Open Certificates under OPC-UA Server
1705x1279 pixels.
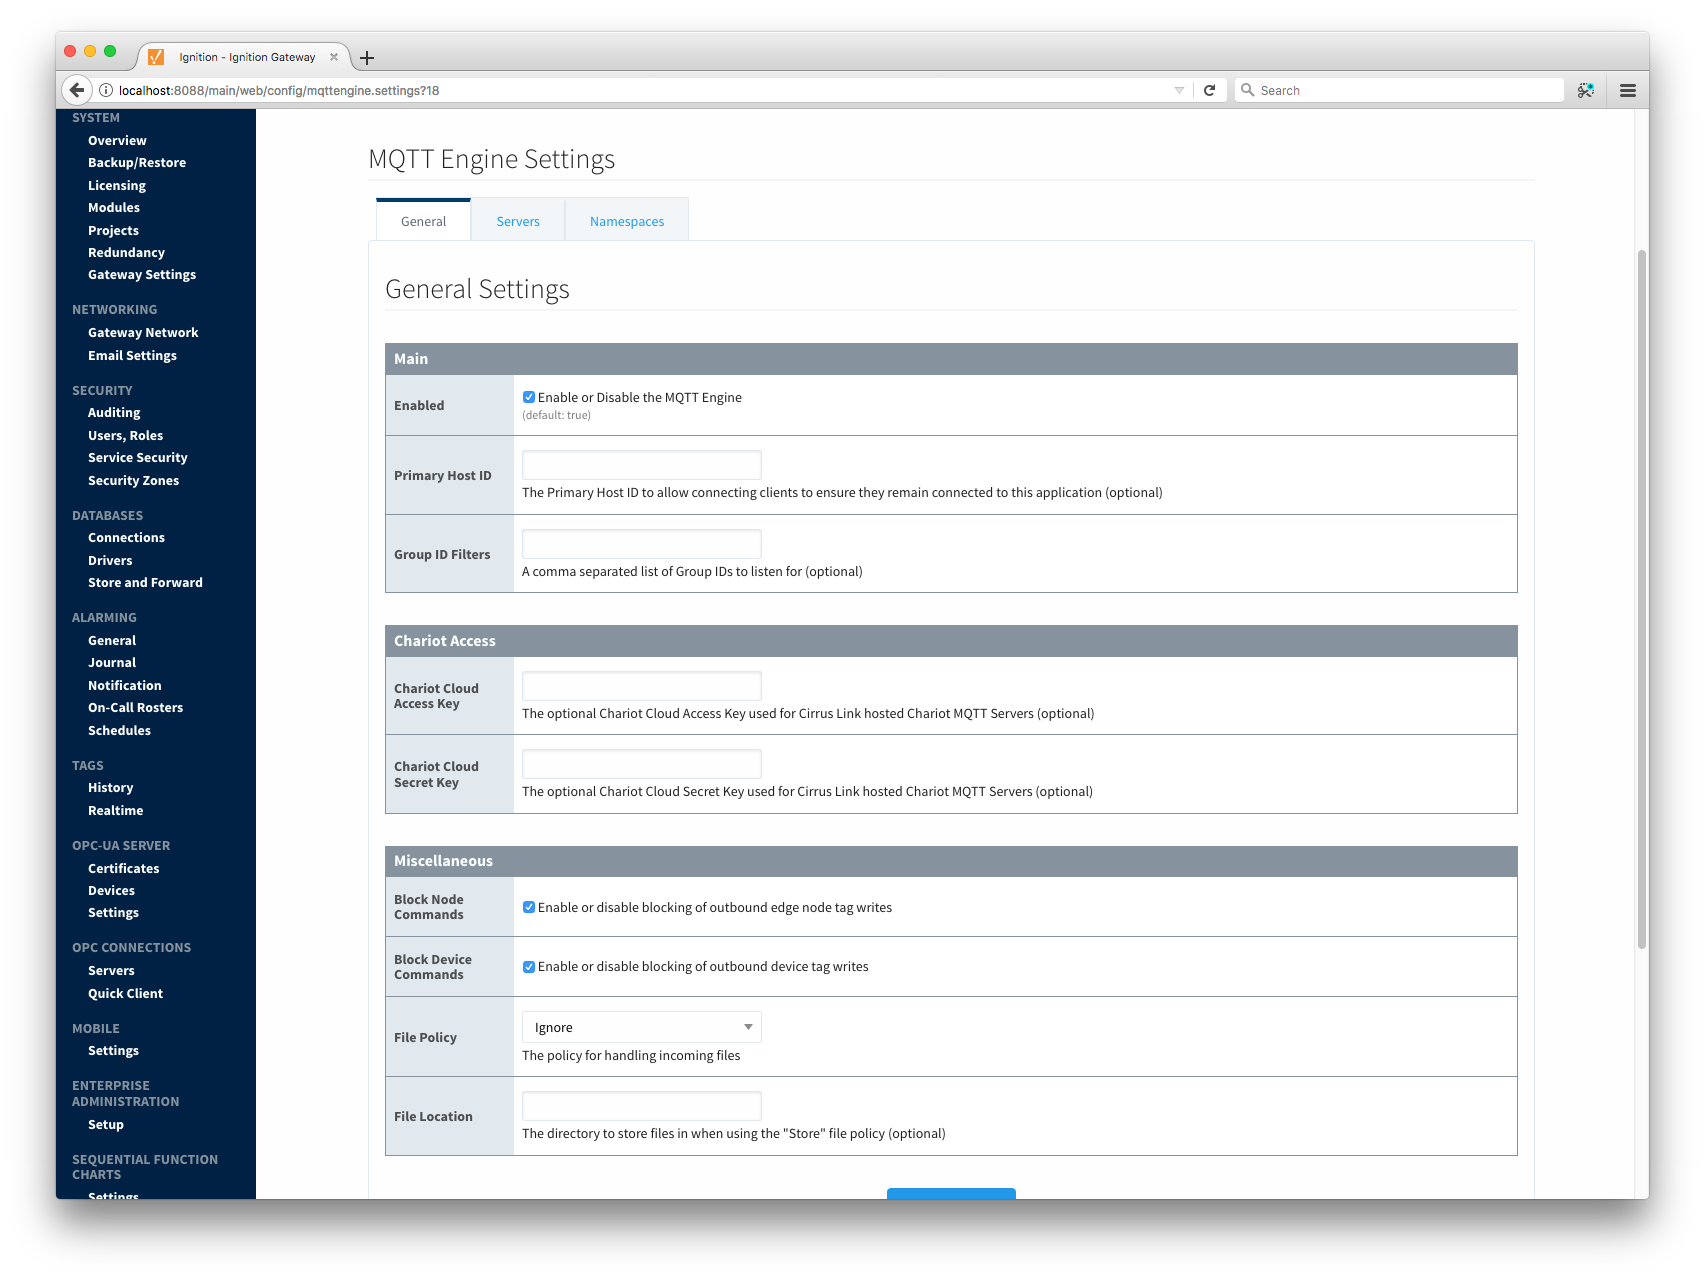(x=123, y=869)
